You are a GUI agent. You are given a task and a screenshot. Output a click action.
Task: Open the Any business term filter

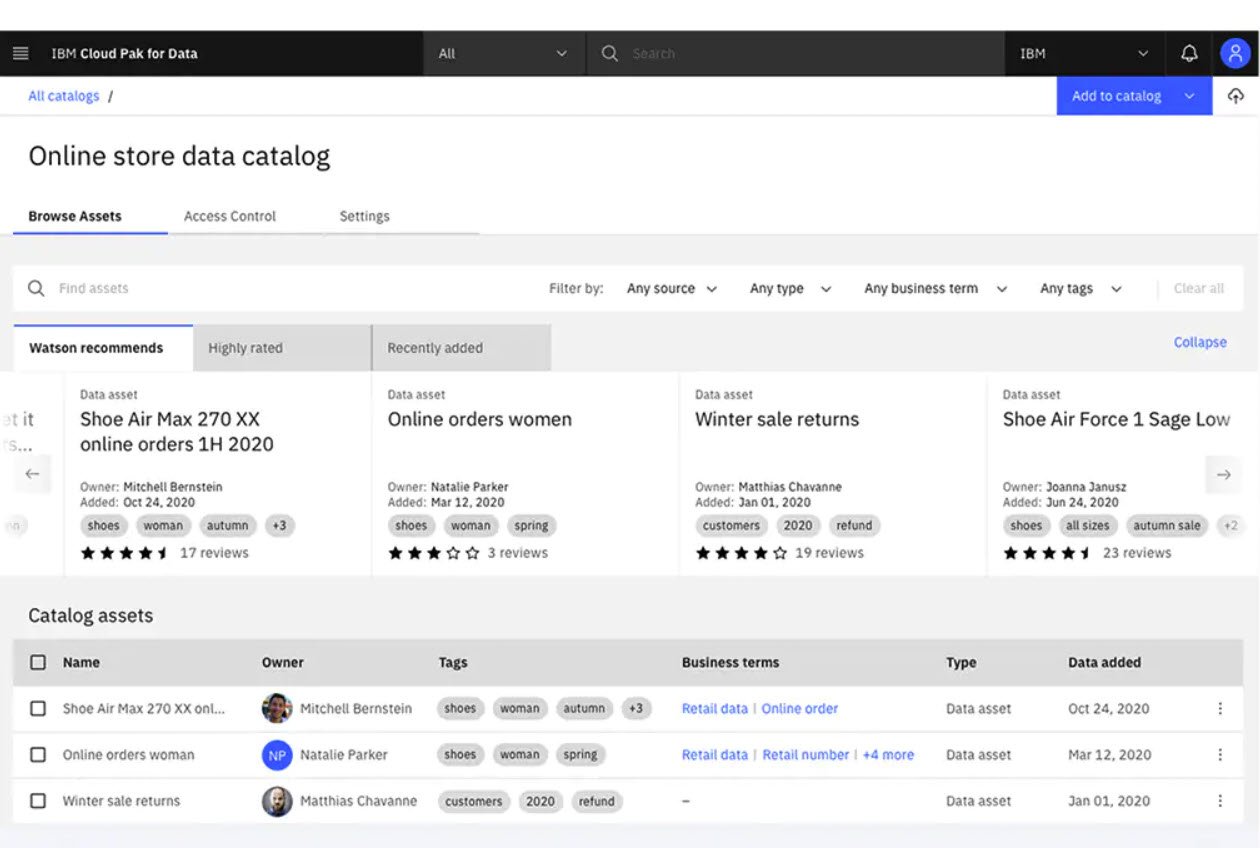click(x=936, y=289)
